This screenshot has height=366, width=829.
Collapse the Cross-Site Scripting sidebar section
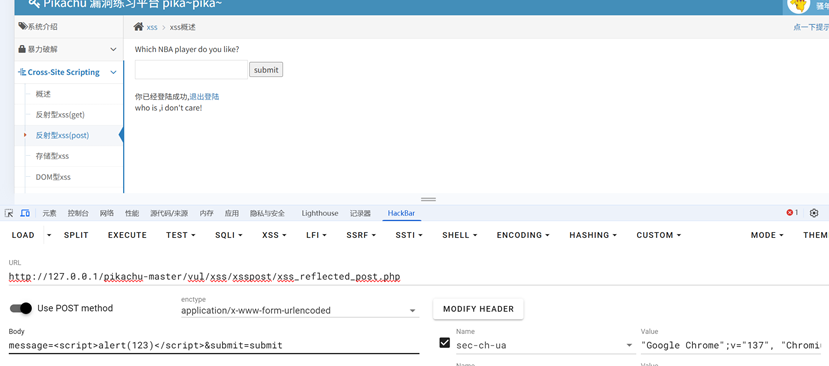click(69, 72)
